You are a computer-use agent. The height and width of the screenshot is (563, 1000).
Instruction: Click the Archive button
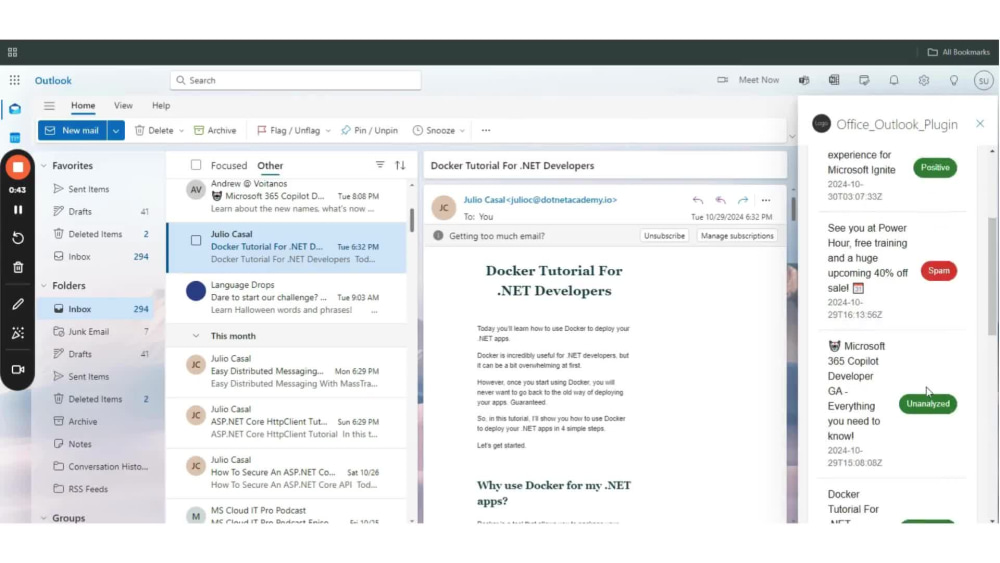[x=215, y=130]
